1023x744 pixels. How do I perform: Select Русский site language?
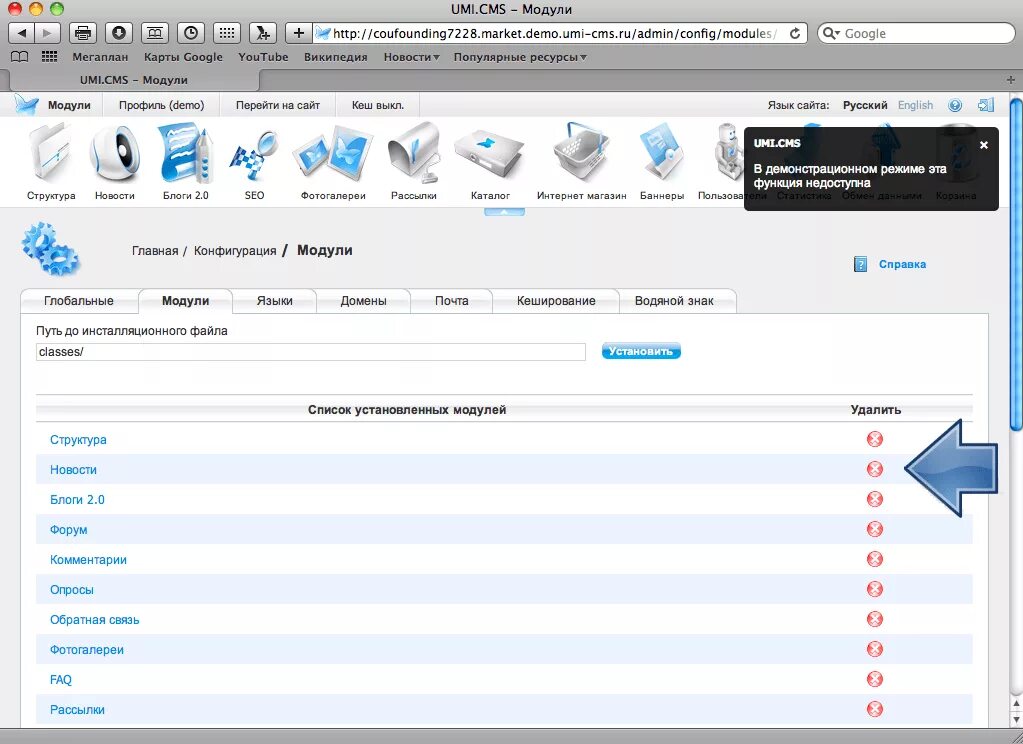pyautogui.click(x=865, y=105)
